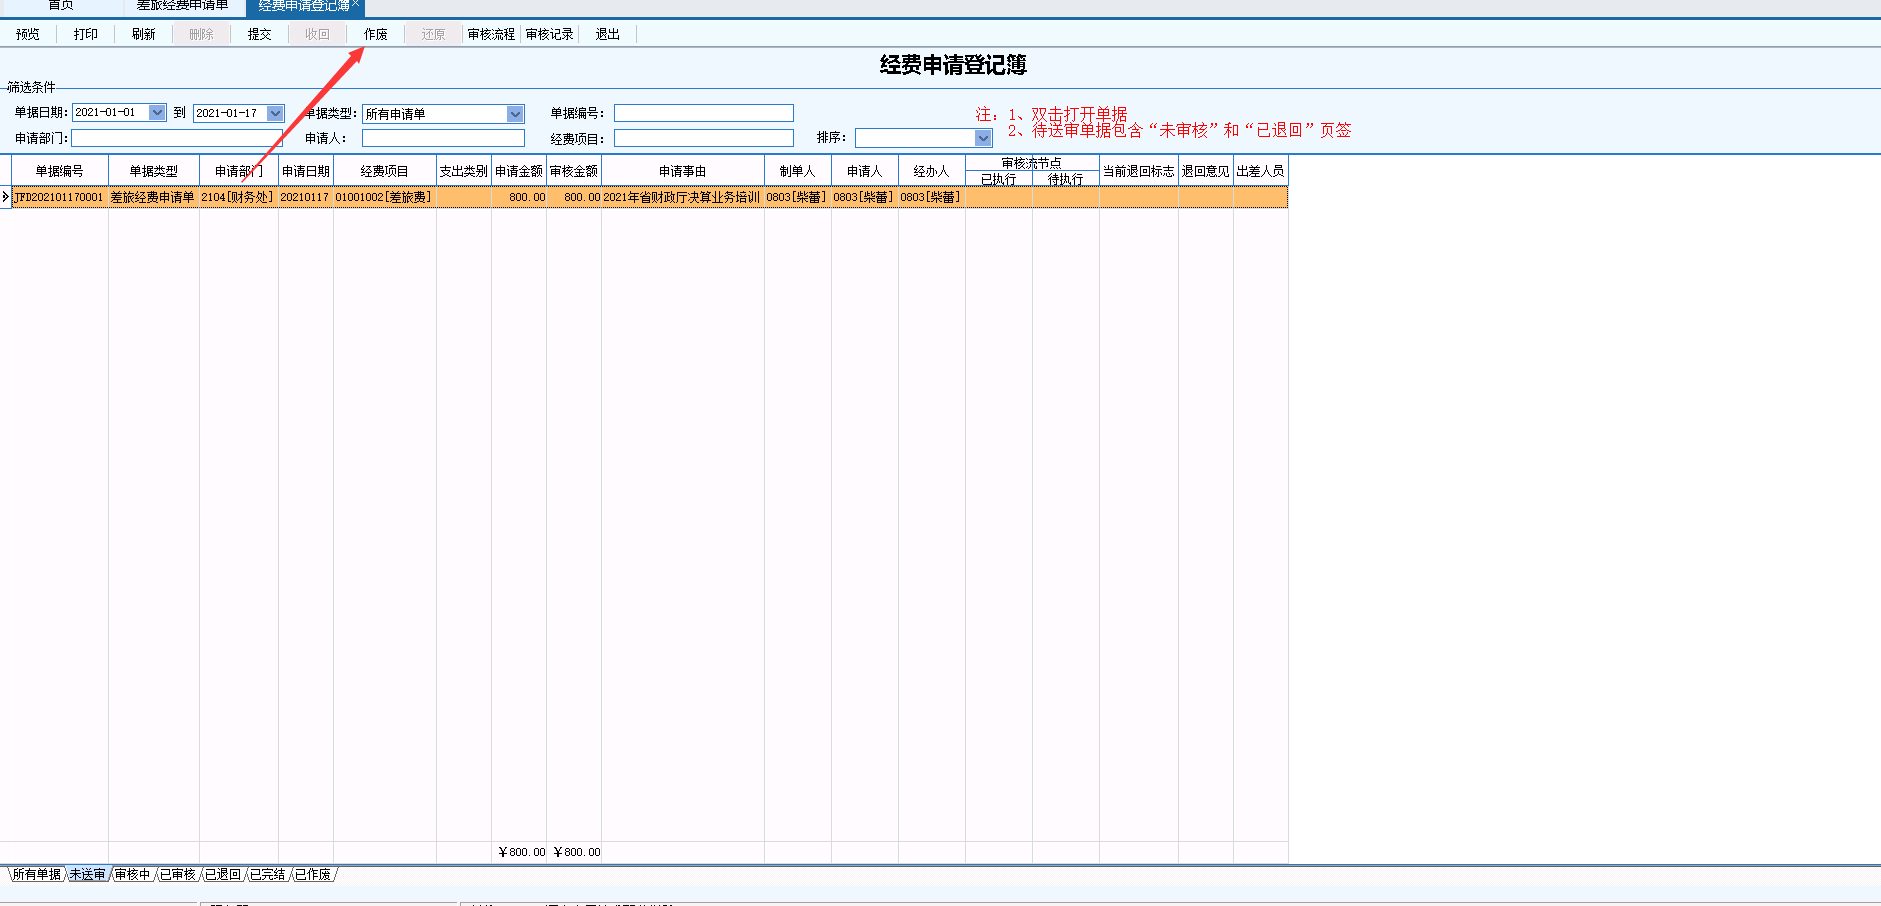Switch to the 已退回 bottom tab
This screenshot has width=1881, height=906.
click(x=223, y=875)
